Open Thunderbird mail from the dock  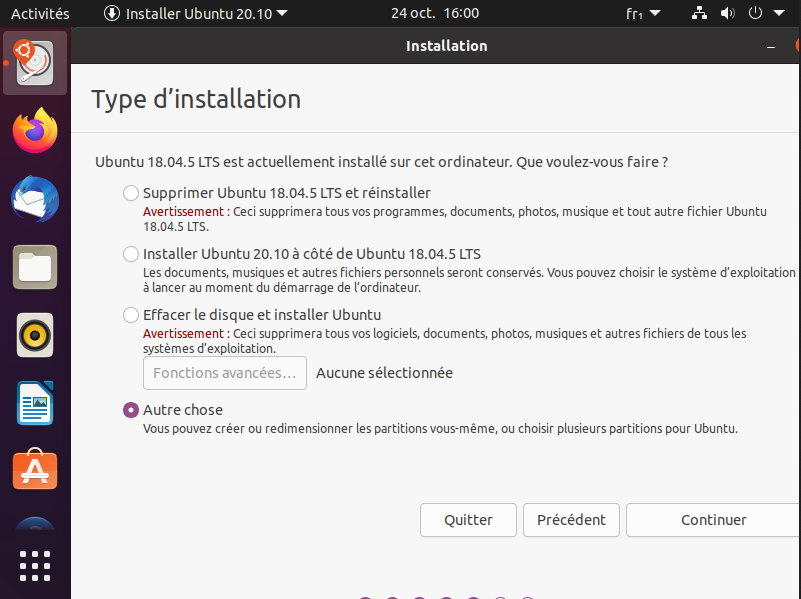(35, 199)
